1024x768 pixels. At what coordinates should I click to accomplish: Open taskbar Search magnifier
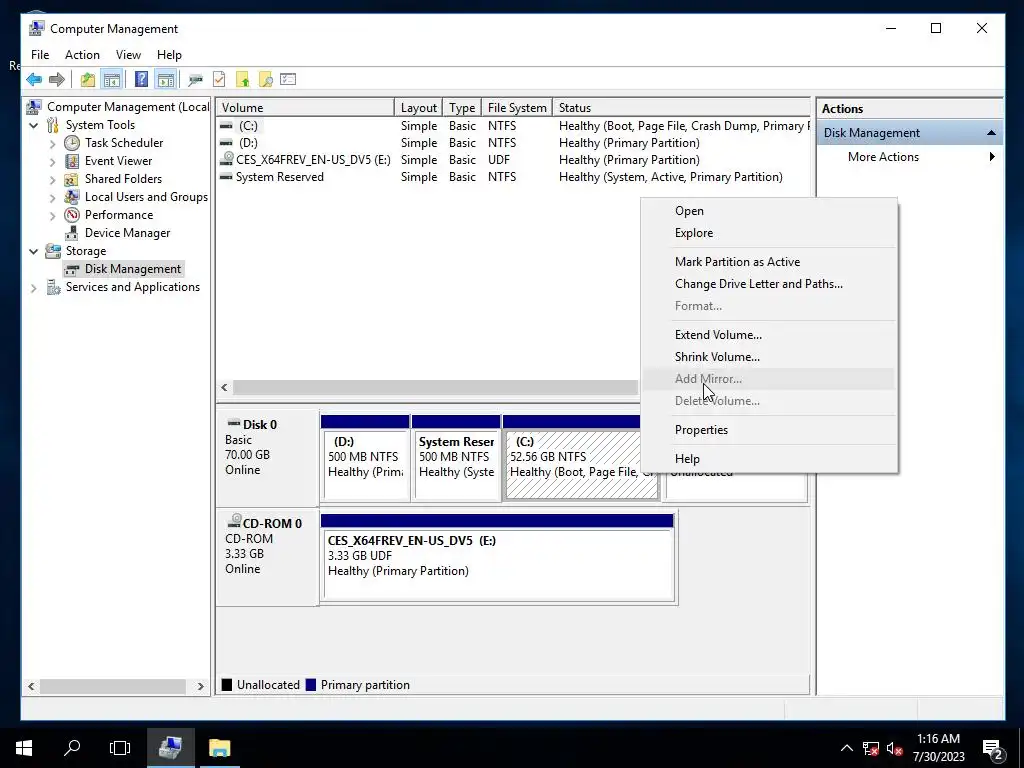click(x=72, y=748)
